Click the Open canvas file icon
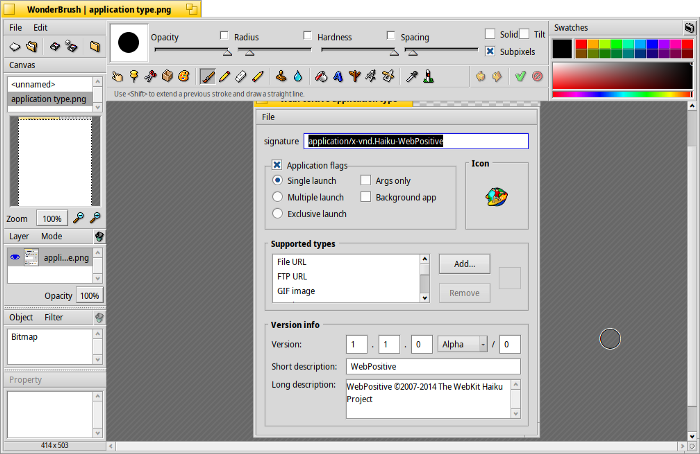Viewport: 700px width, 454px height. coord(32,46)
